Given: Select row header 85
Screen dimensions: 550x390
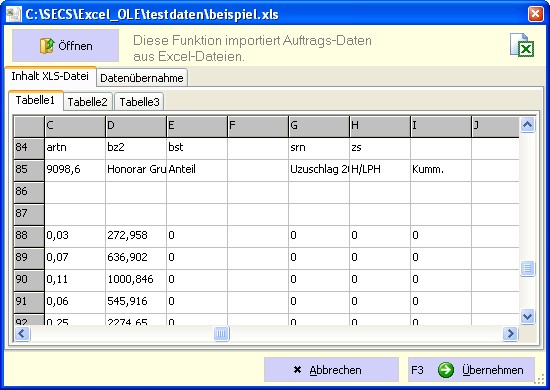Looking at the screenshot, I should tap(29, 170).
